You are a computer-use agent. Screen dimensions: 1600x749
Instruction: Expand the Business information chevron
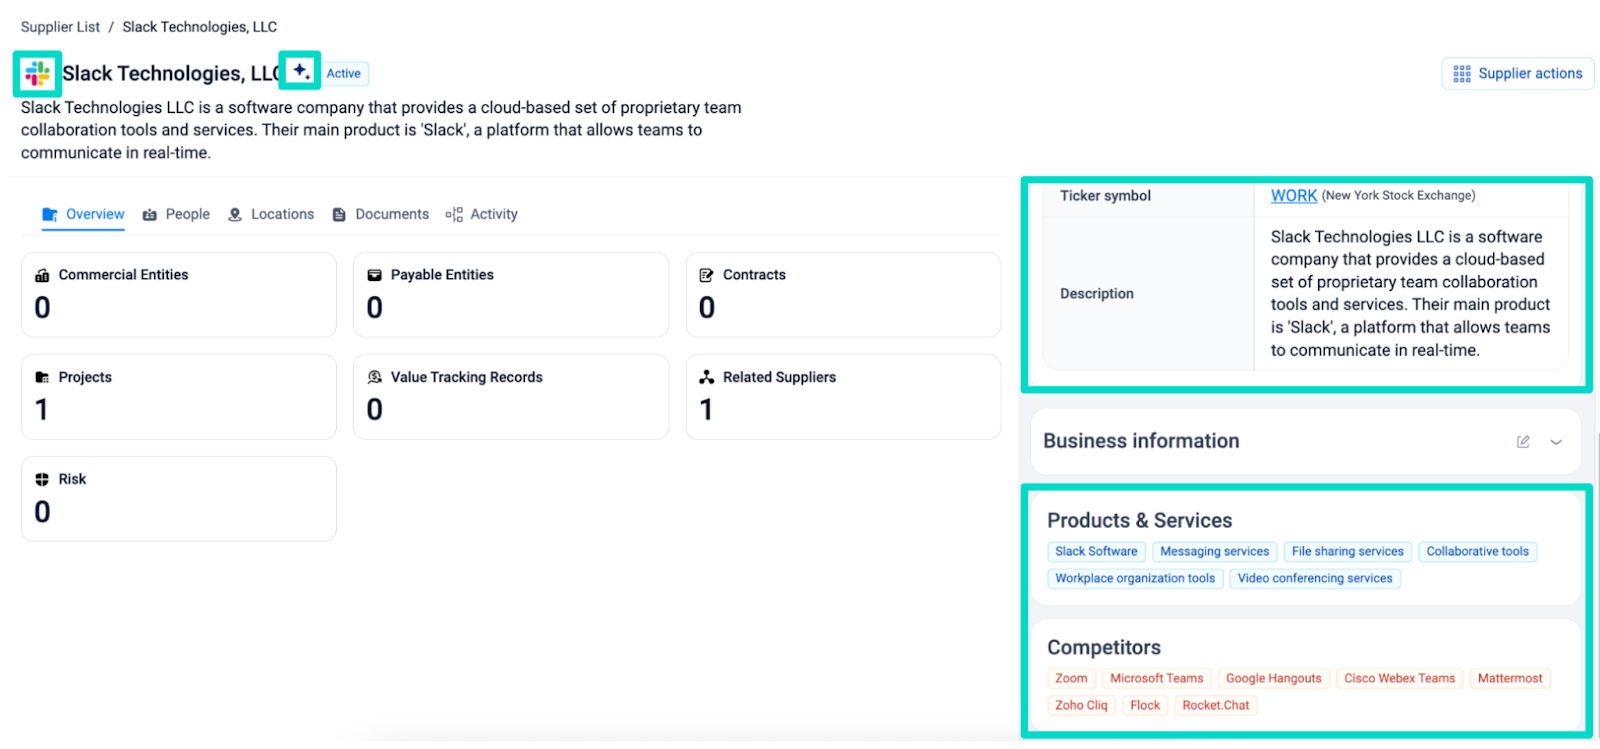[x=1556, y=442]
